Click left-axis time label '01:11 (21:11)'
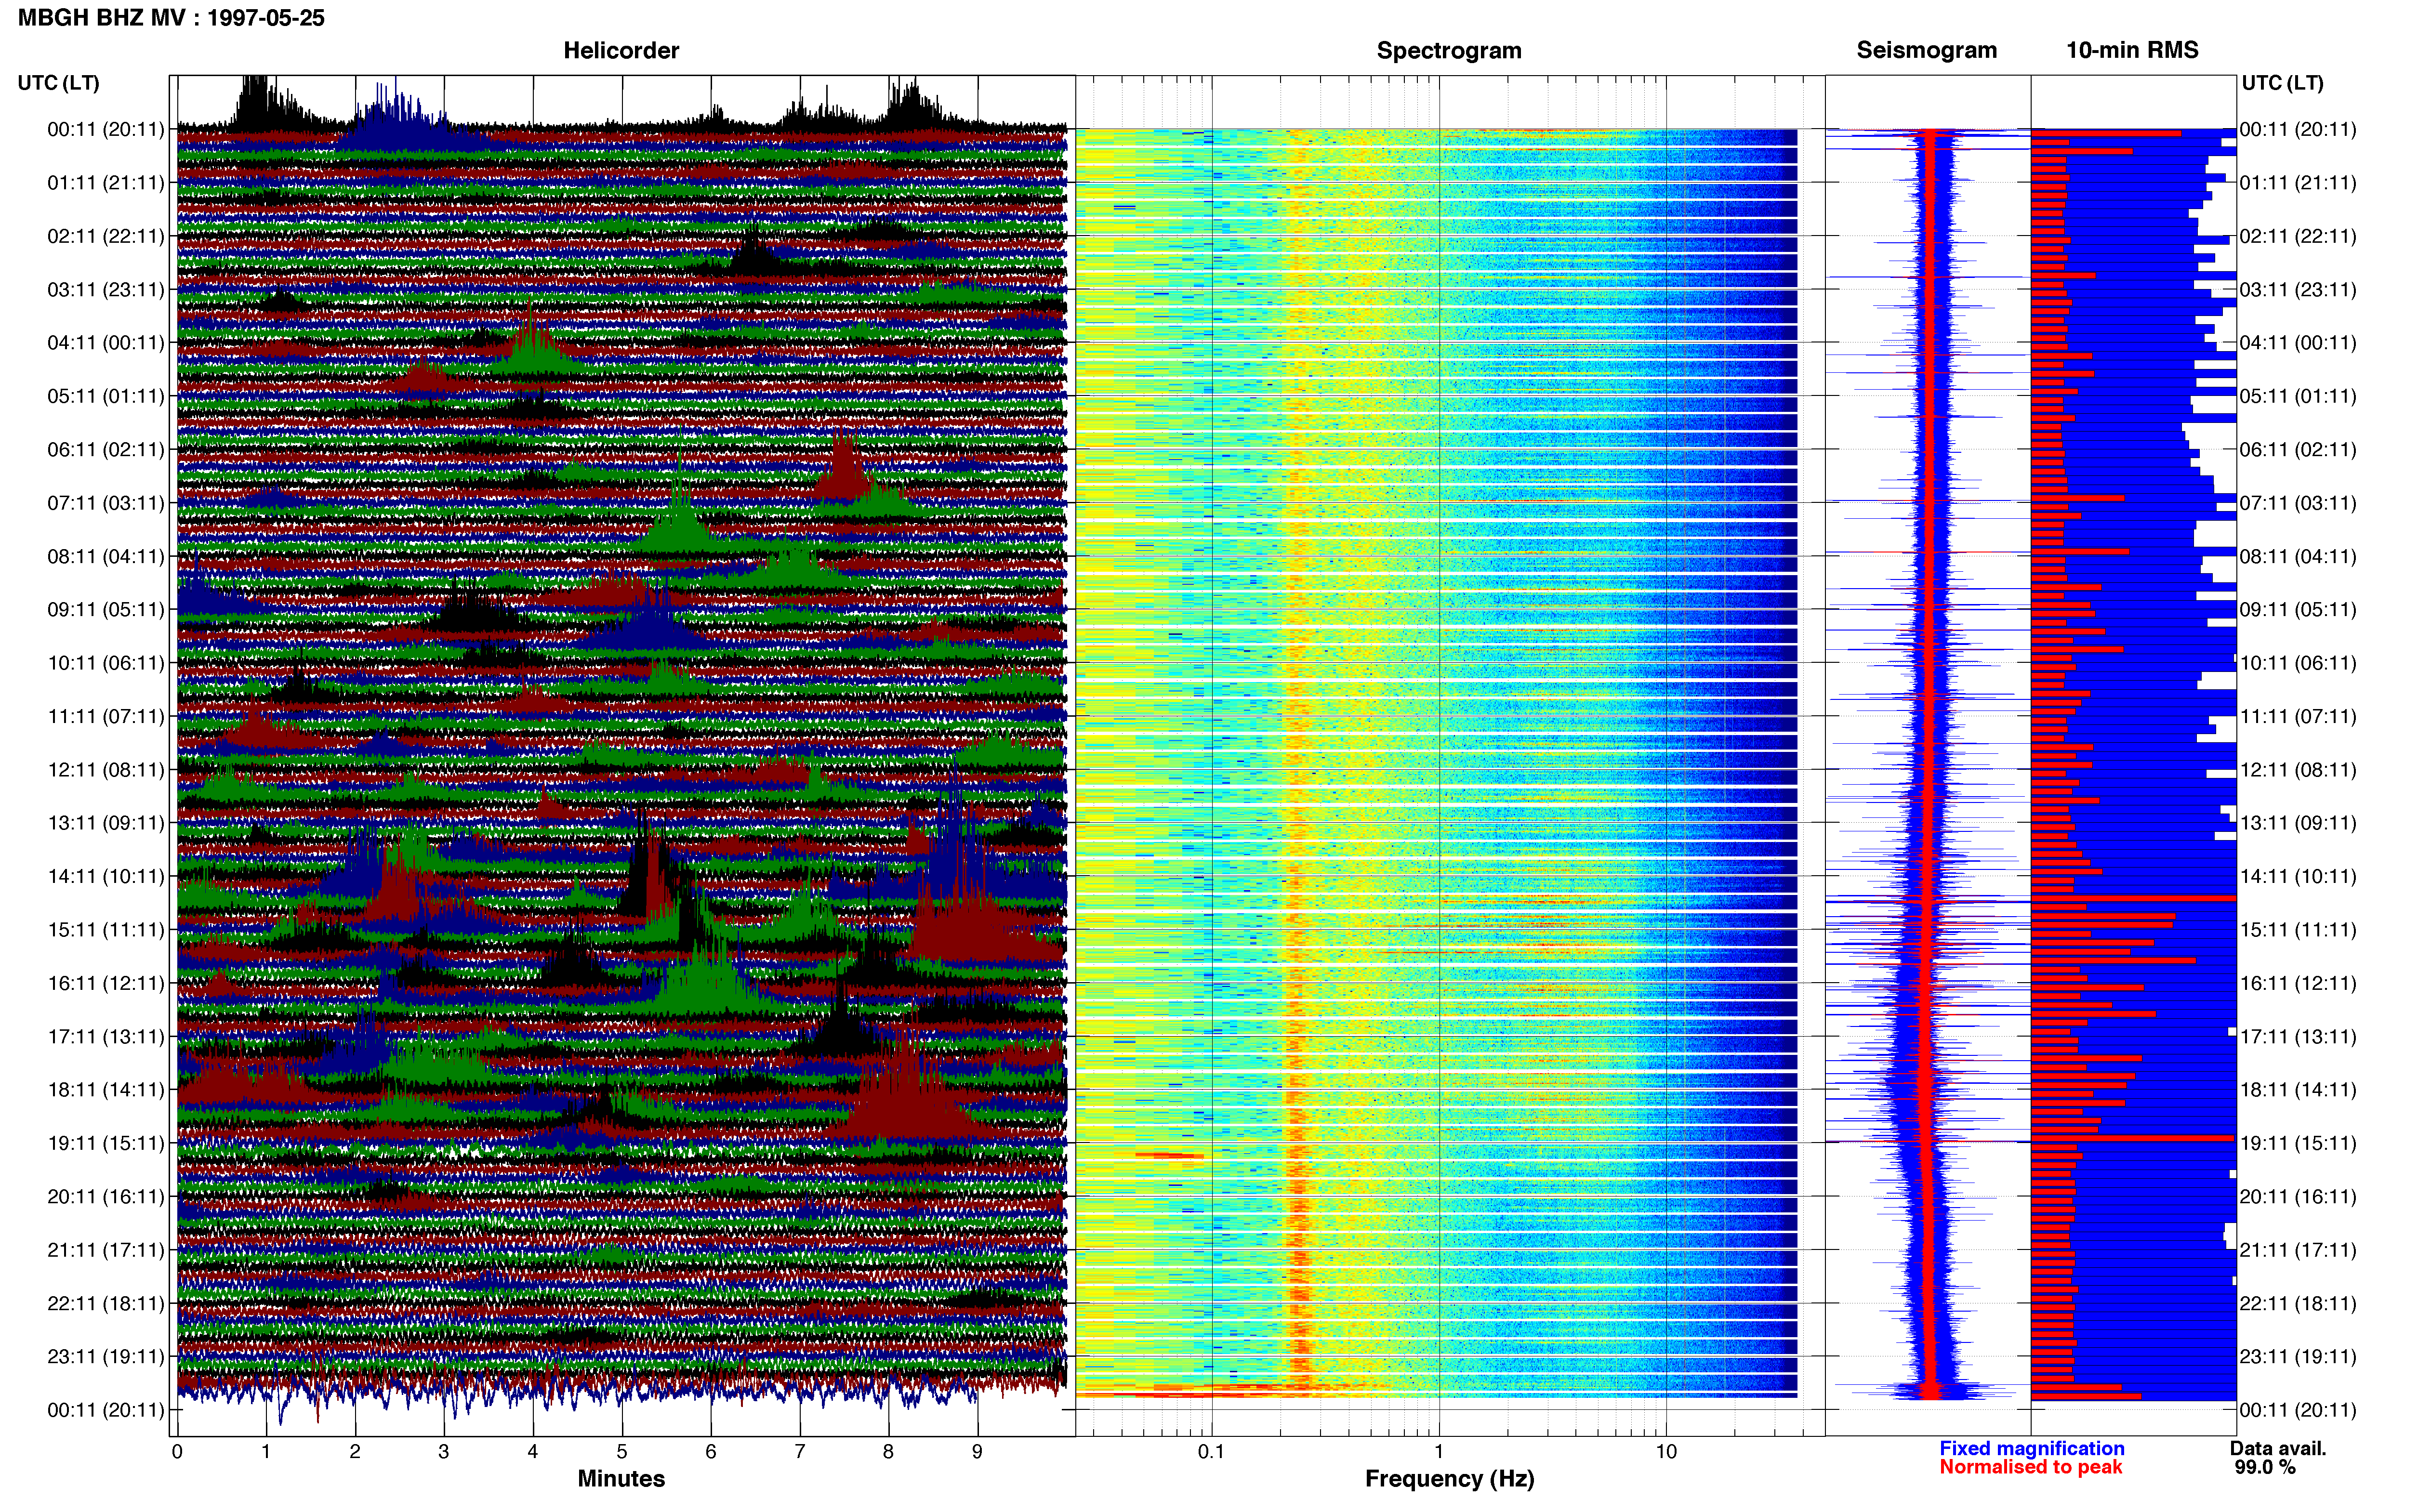The height and width of the screenshot is (1512, 2418). click(x=105, y=183)
